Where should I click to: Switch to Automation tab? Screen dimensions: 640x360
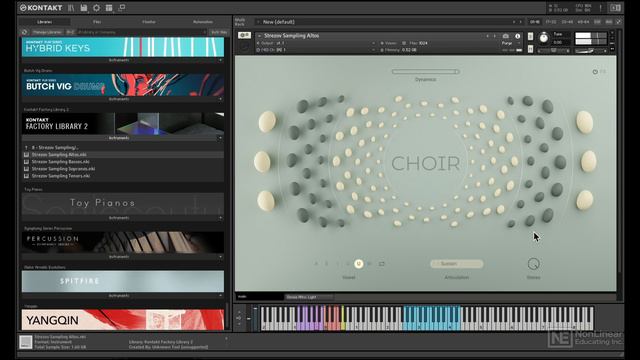pos(203,22)
